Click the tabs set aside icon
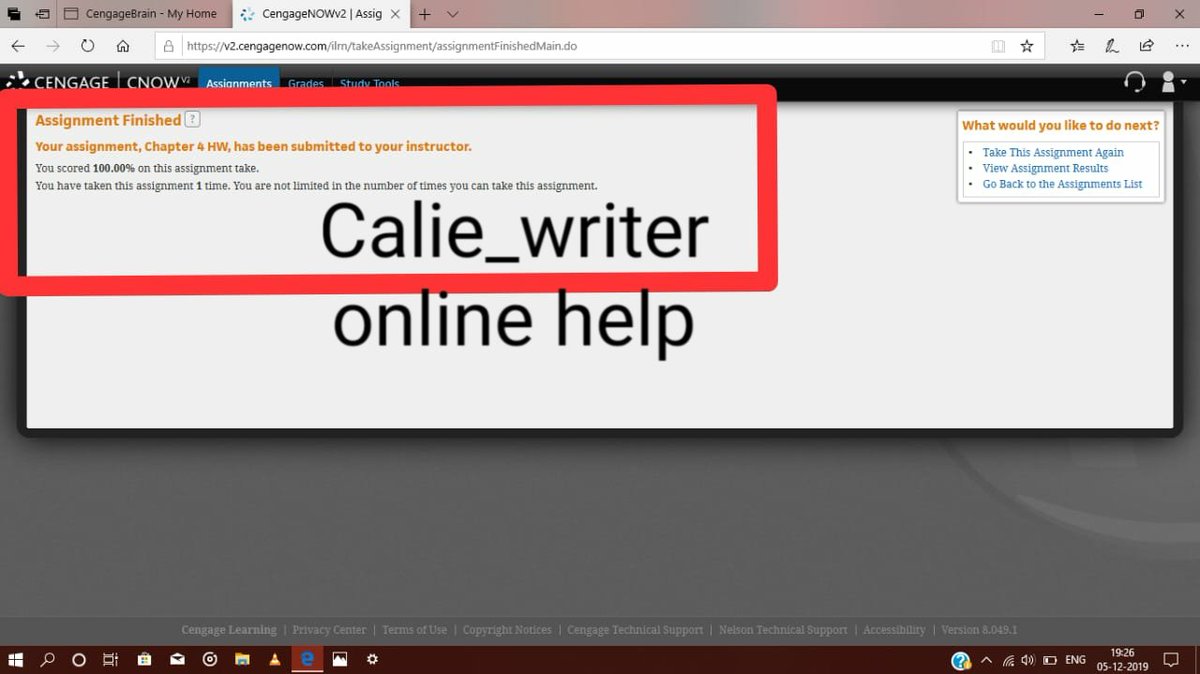The height and width of the screenshot is (674, 1200). (x=14, y=15)
